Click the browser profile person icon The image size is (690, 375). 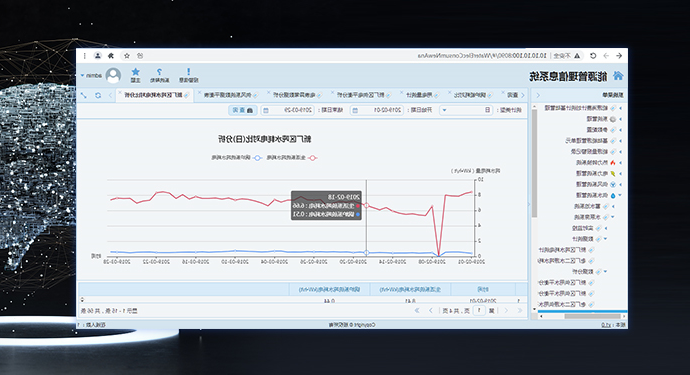[98, 56]
